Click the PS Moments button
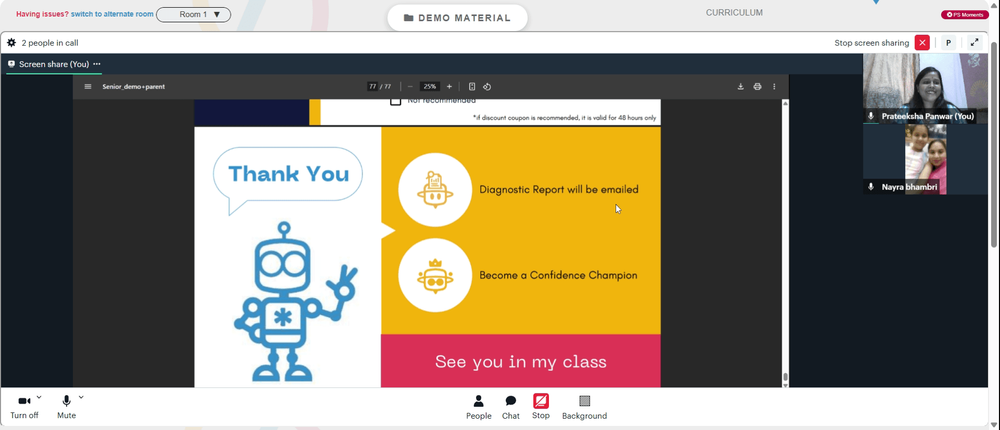Screen dimensions: 1000x430 click(x=964, y=15)
